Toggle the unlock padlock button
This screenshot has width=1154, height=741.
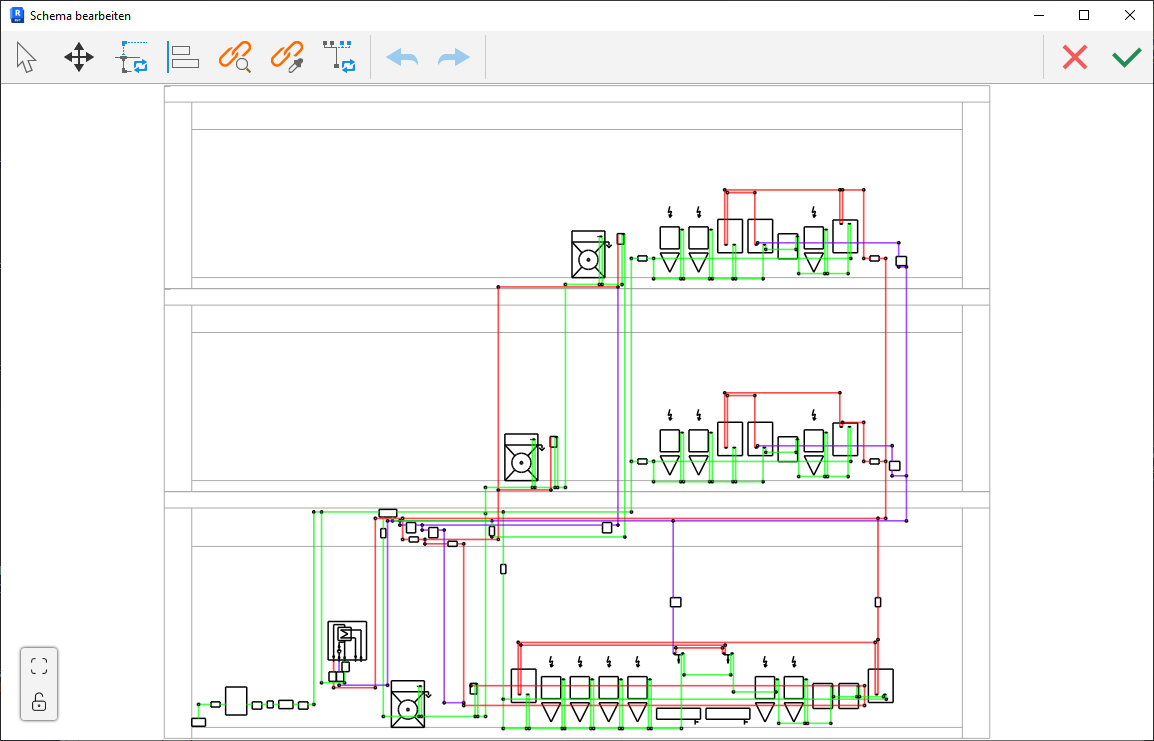click(x=39, y=702)
